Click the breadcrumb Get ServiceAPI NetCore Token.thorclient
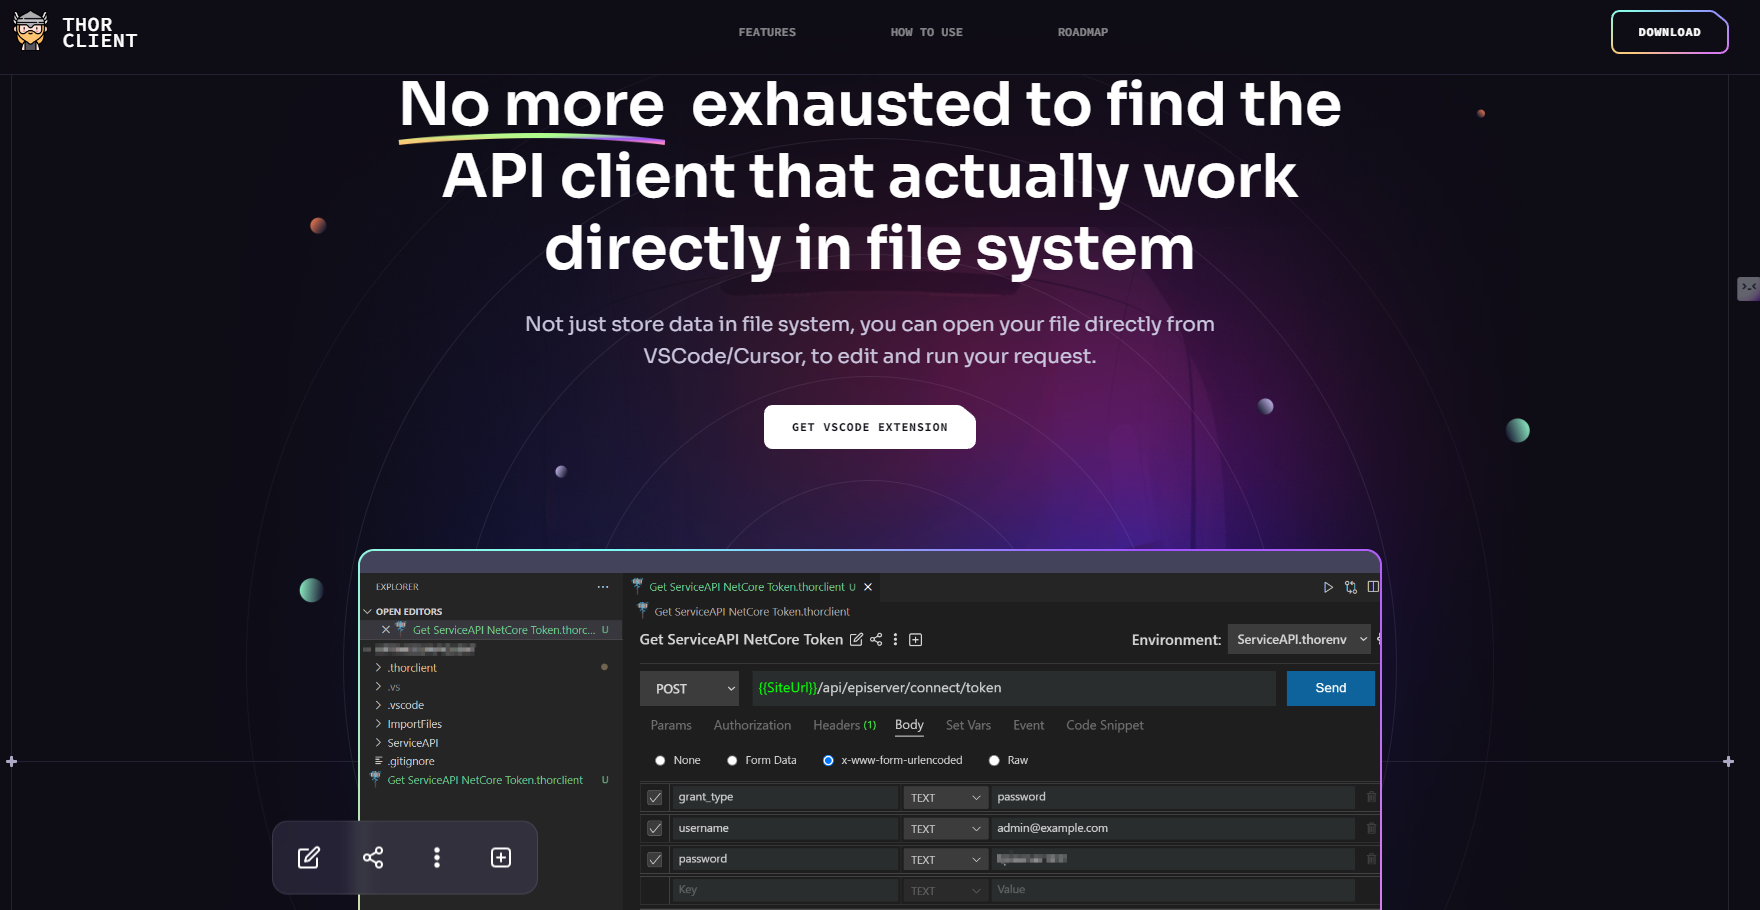Screen dimensions: 1760x910 (x=752, y=612)
